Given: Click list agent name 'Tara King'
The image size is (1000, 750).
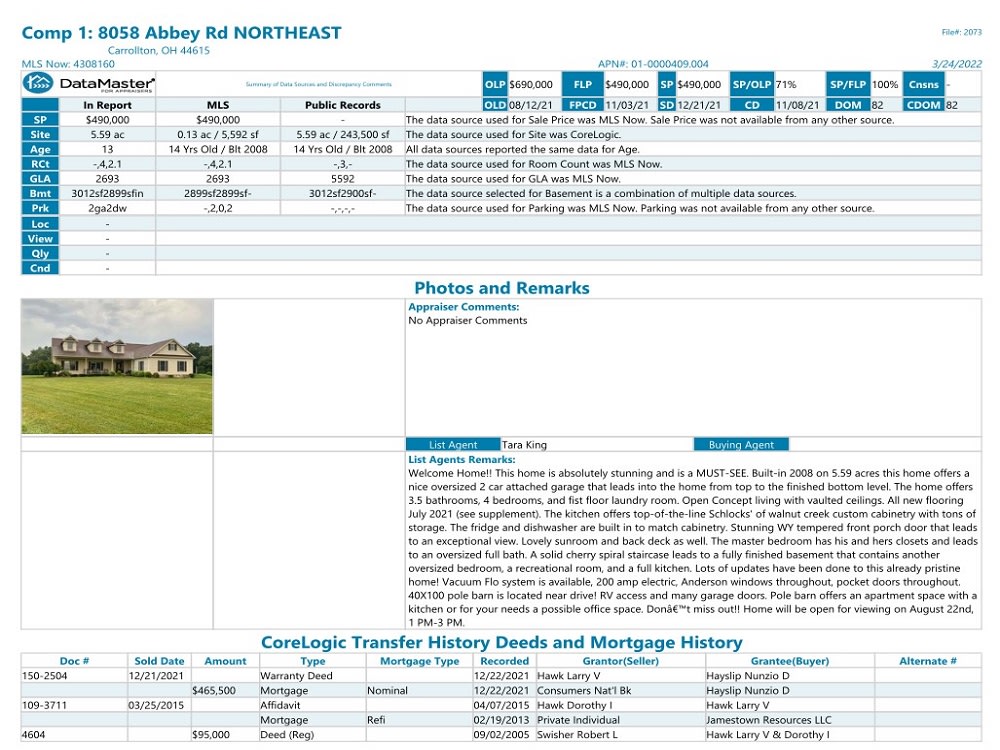Looking at the screenshot, I should [524, 445].
